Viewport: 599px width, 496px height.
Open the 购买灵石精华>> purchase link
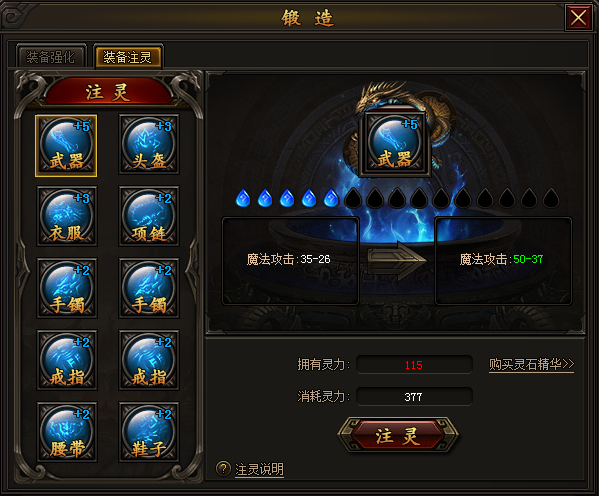(x=531, y=365)
